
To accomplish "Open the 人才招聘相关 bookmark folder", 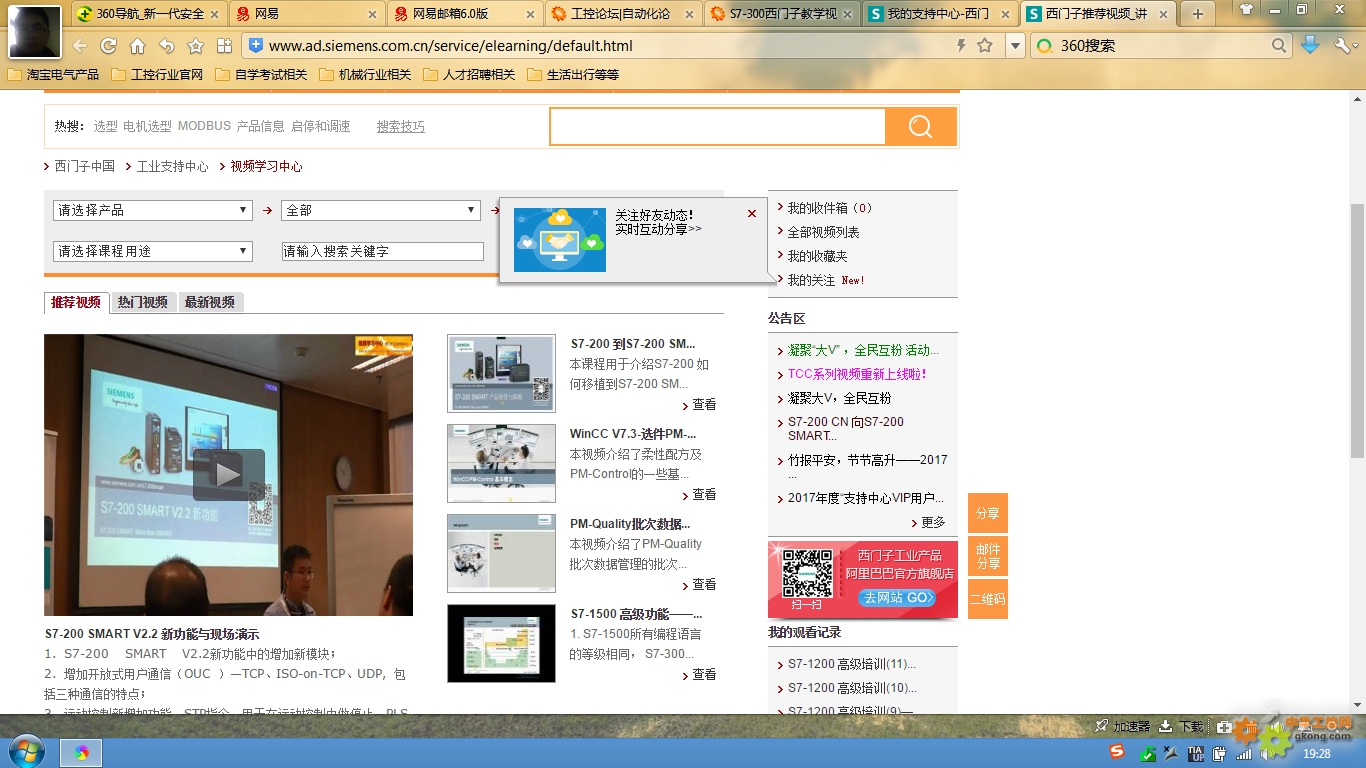I will (469, 74).
